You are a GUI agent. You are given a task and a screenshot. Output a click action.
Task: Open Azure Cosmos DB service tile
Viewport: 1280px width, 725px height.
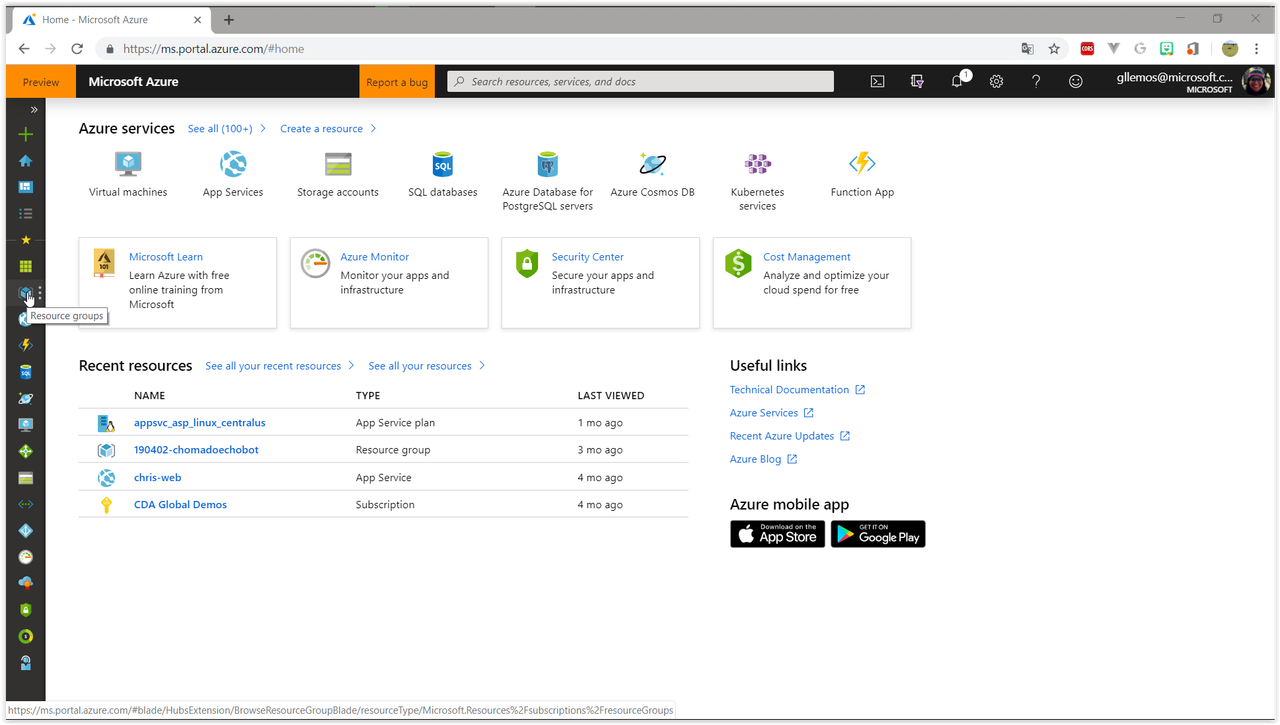653,174
